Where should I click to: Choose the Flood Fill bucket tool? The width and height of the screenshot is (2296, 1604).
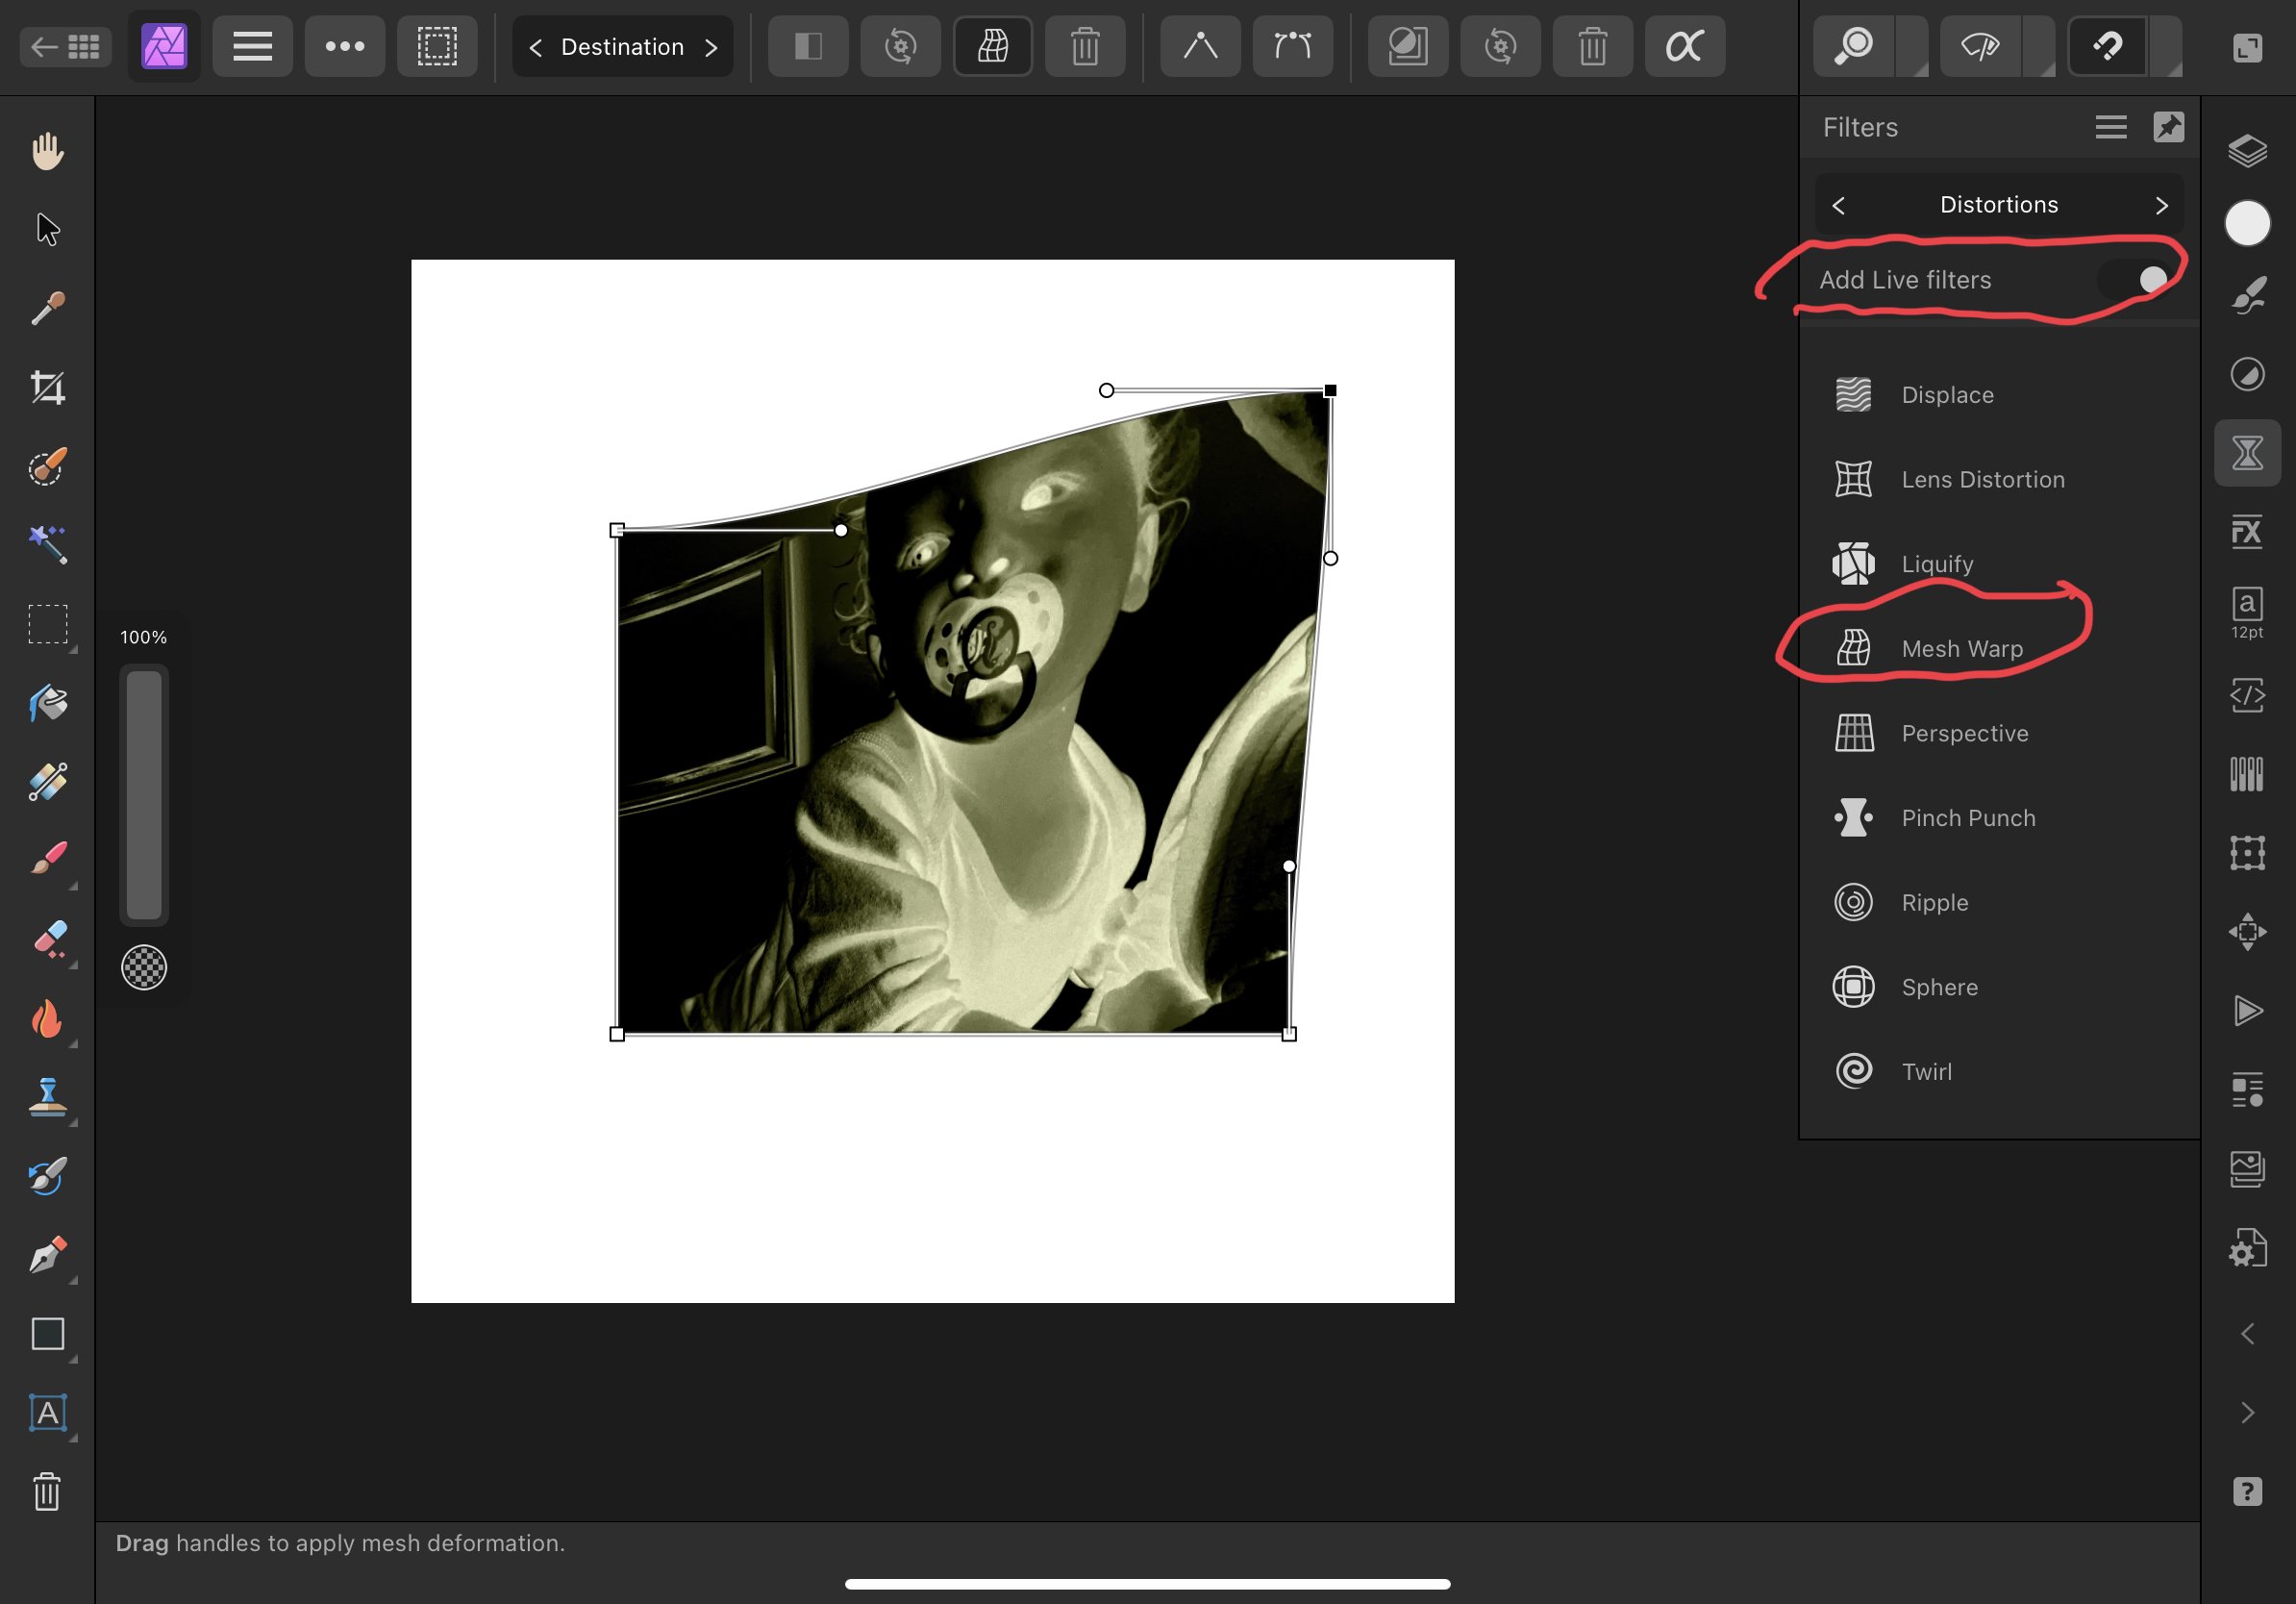coord(47,703)
